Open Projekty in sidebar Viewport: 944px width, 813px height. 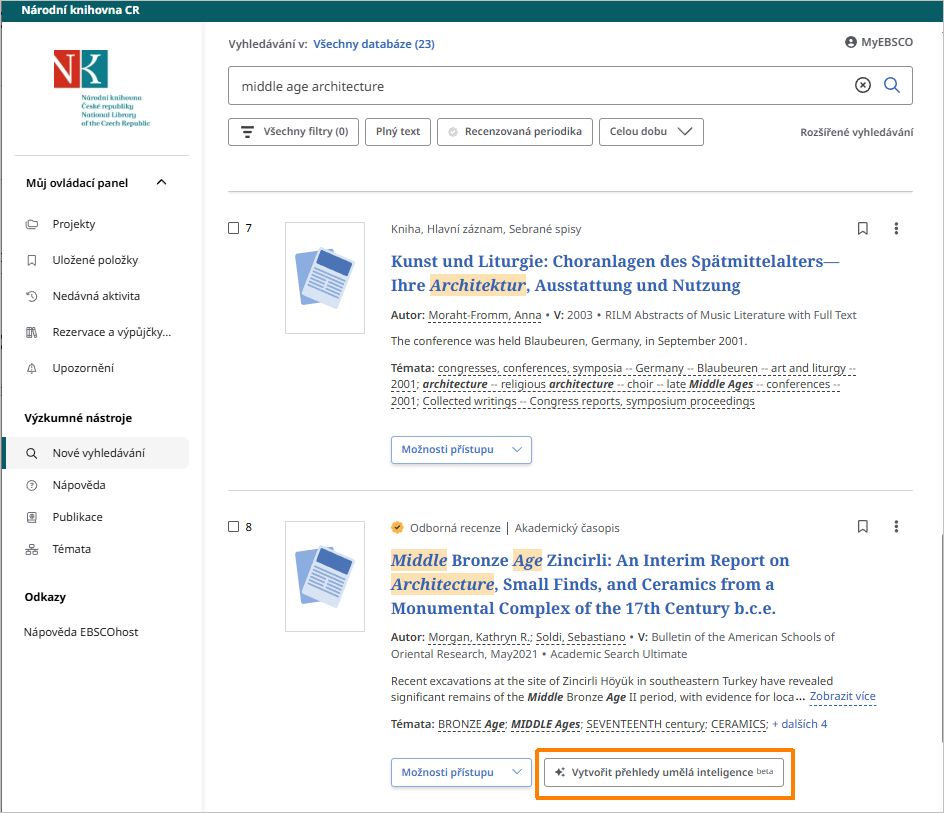click(x=73, y=224)
